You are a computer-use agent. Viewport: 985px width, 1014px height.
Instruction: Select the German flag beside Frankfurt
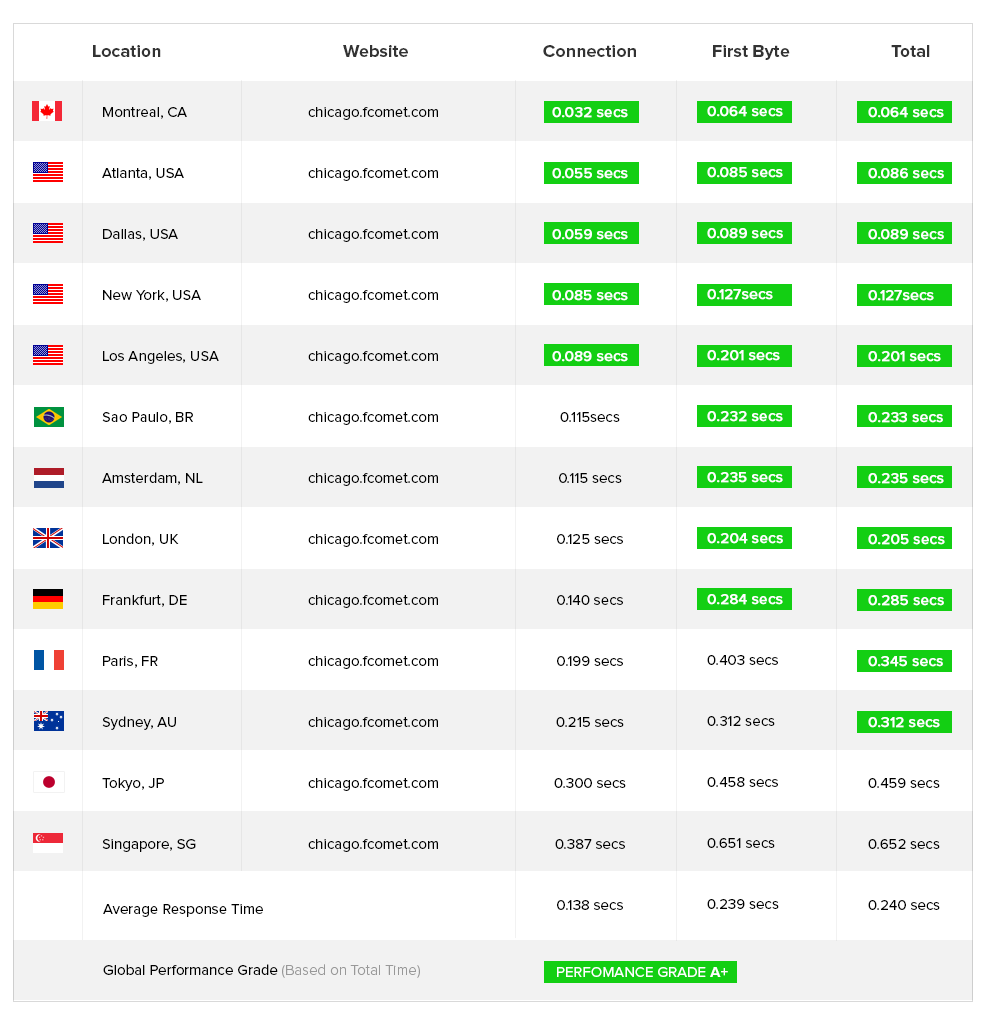coord(48,599)
